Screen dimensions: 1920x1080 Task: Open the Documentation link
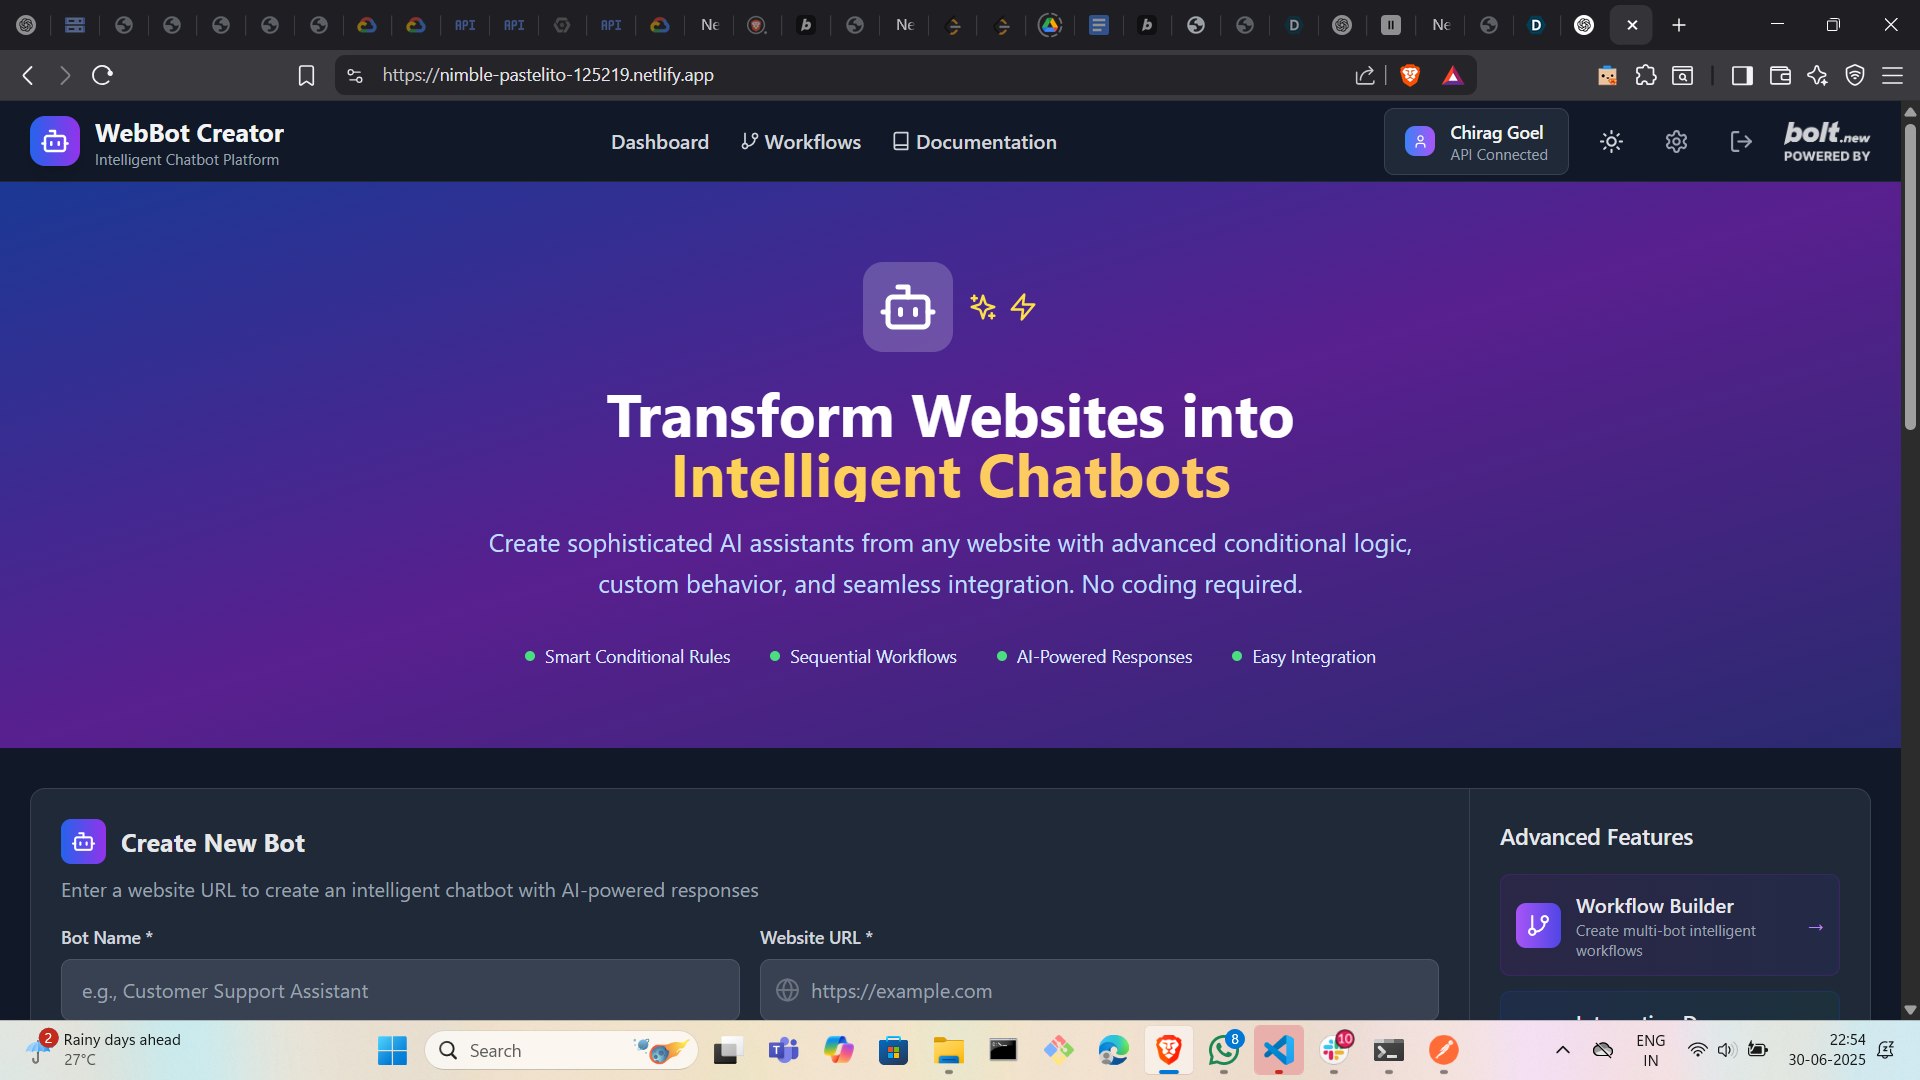click(974, 142)
